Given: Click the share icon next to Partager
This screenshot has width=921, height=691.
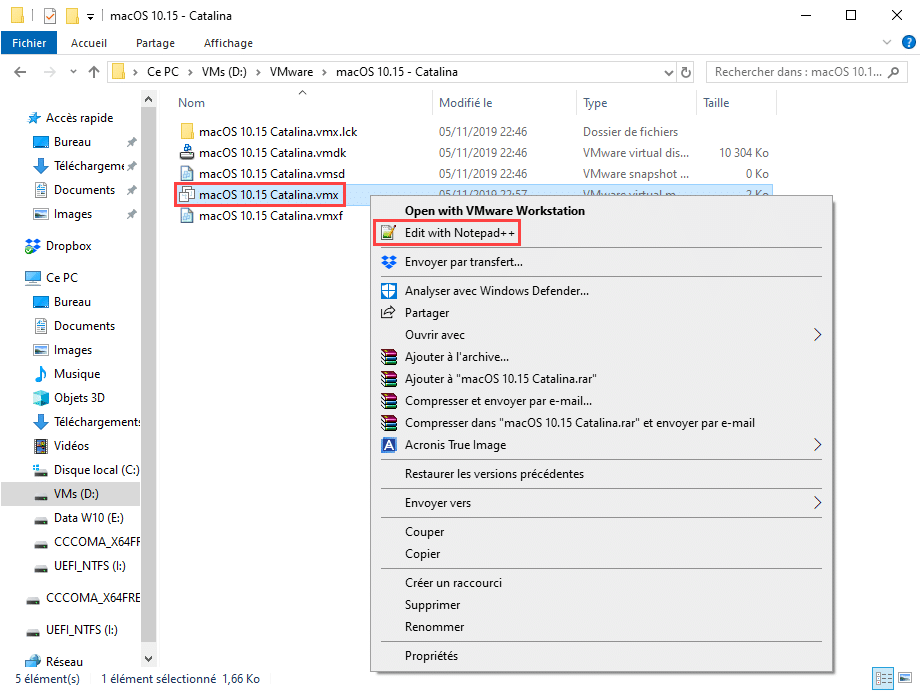Looking at the screenshot, I should (x=388, y=313).
